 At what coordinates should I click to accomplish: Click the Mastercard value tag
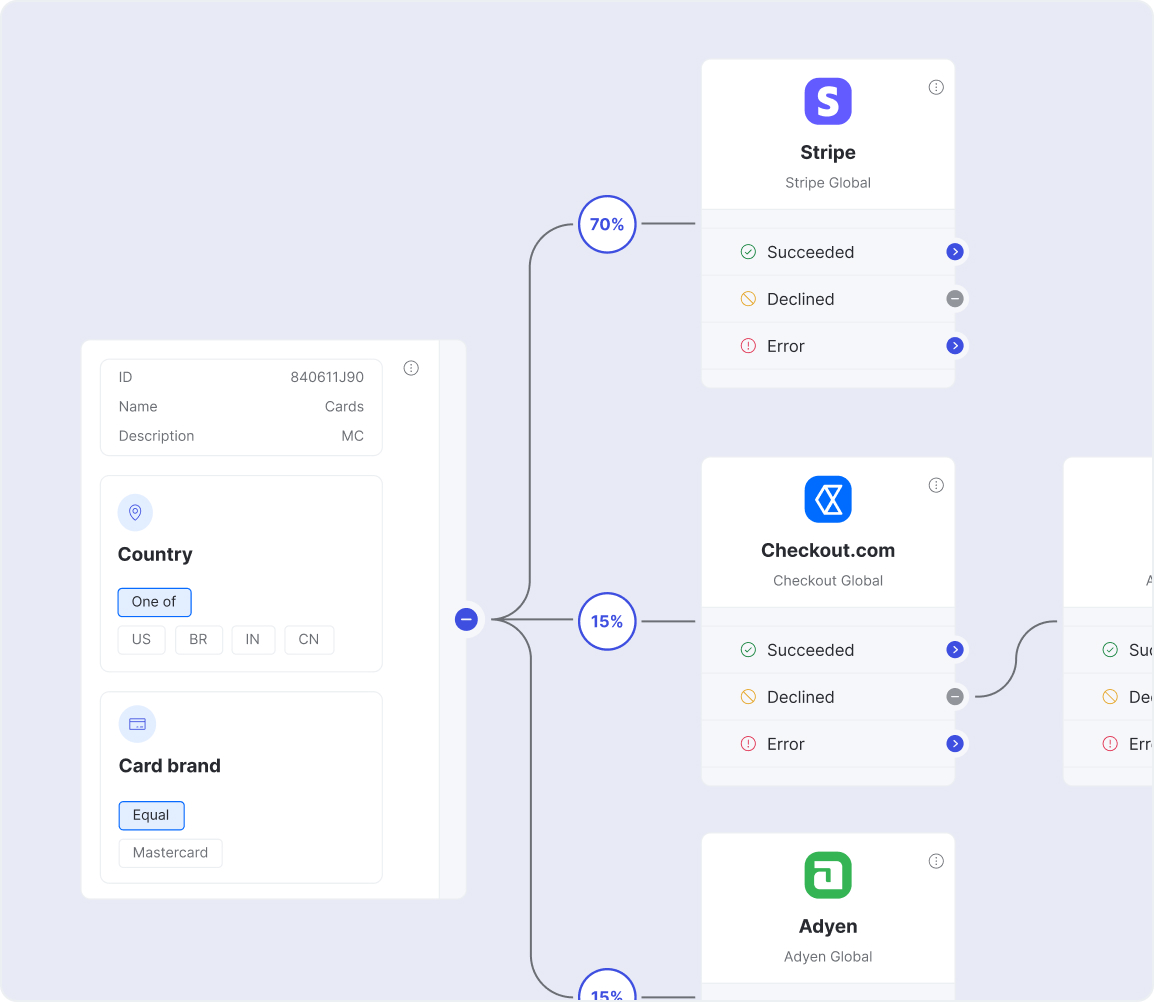click(x=171, y=853)
